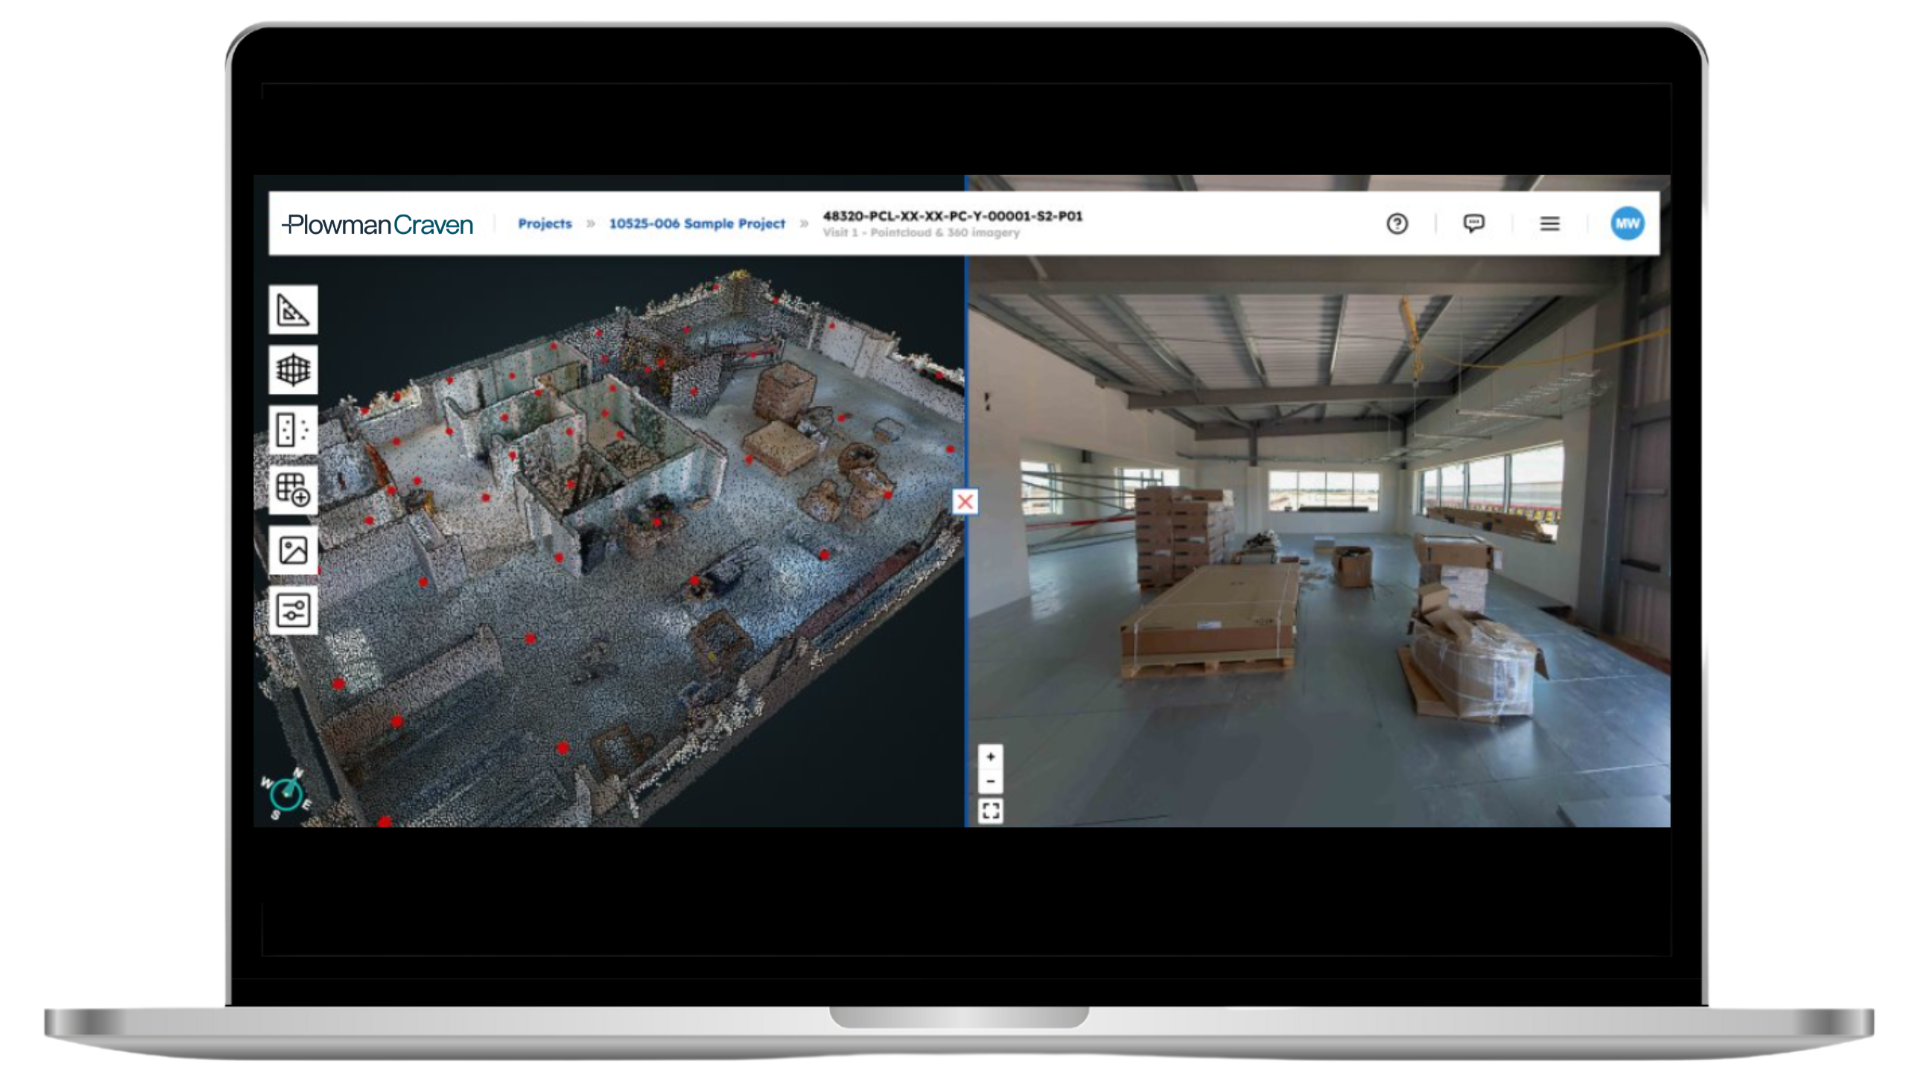Click the MW user avatar
This screenshot has width=1920, height=1080.
coord(1627,224)
